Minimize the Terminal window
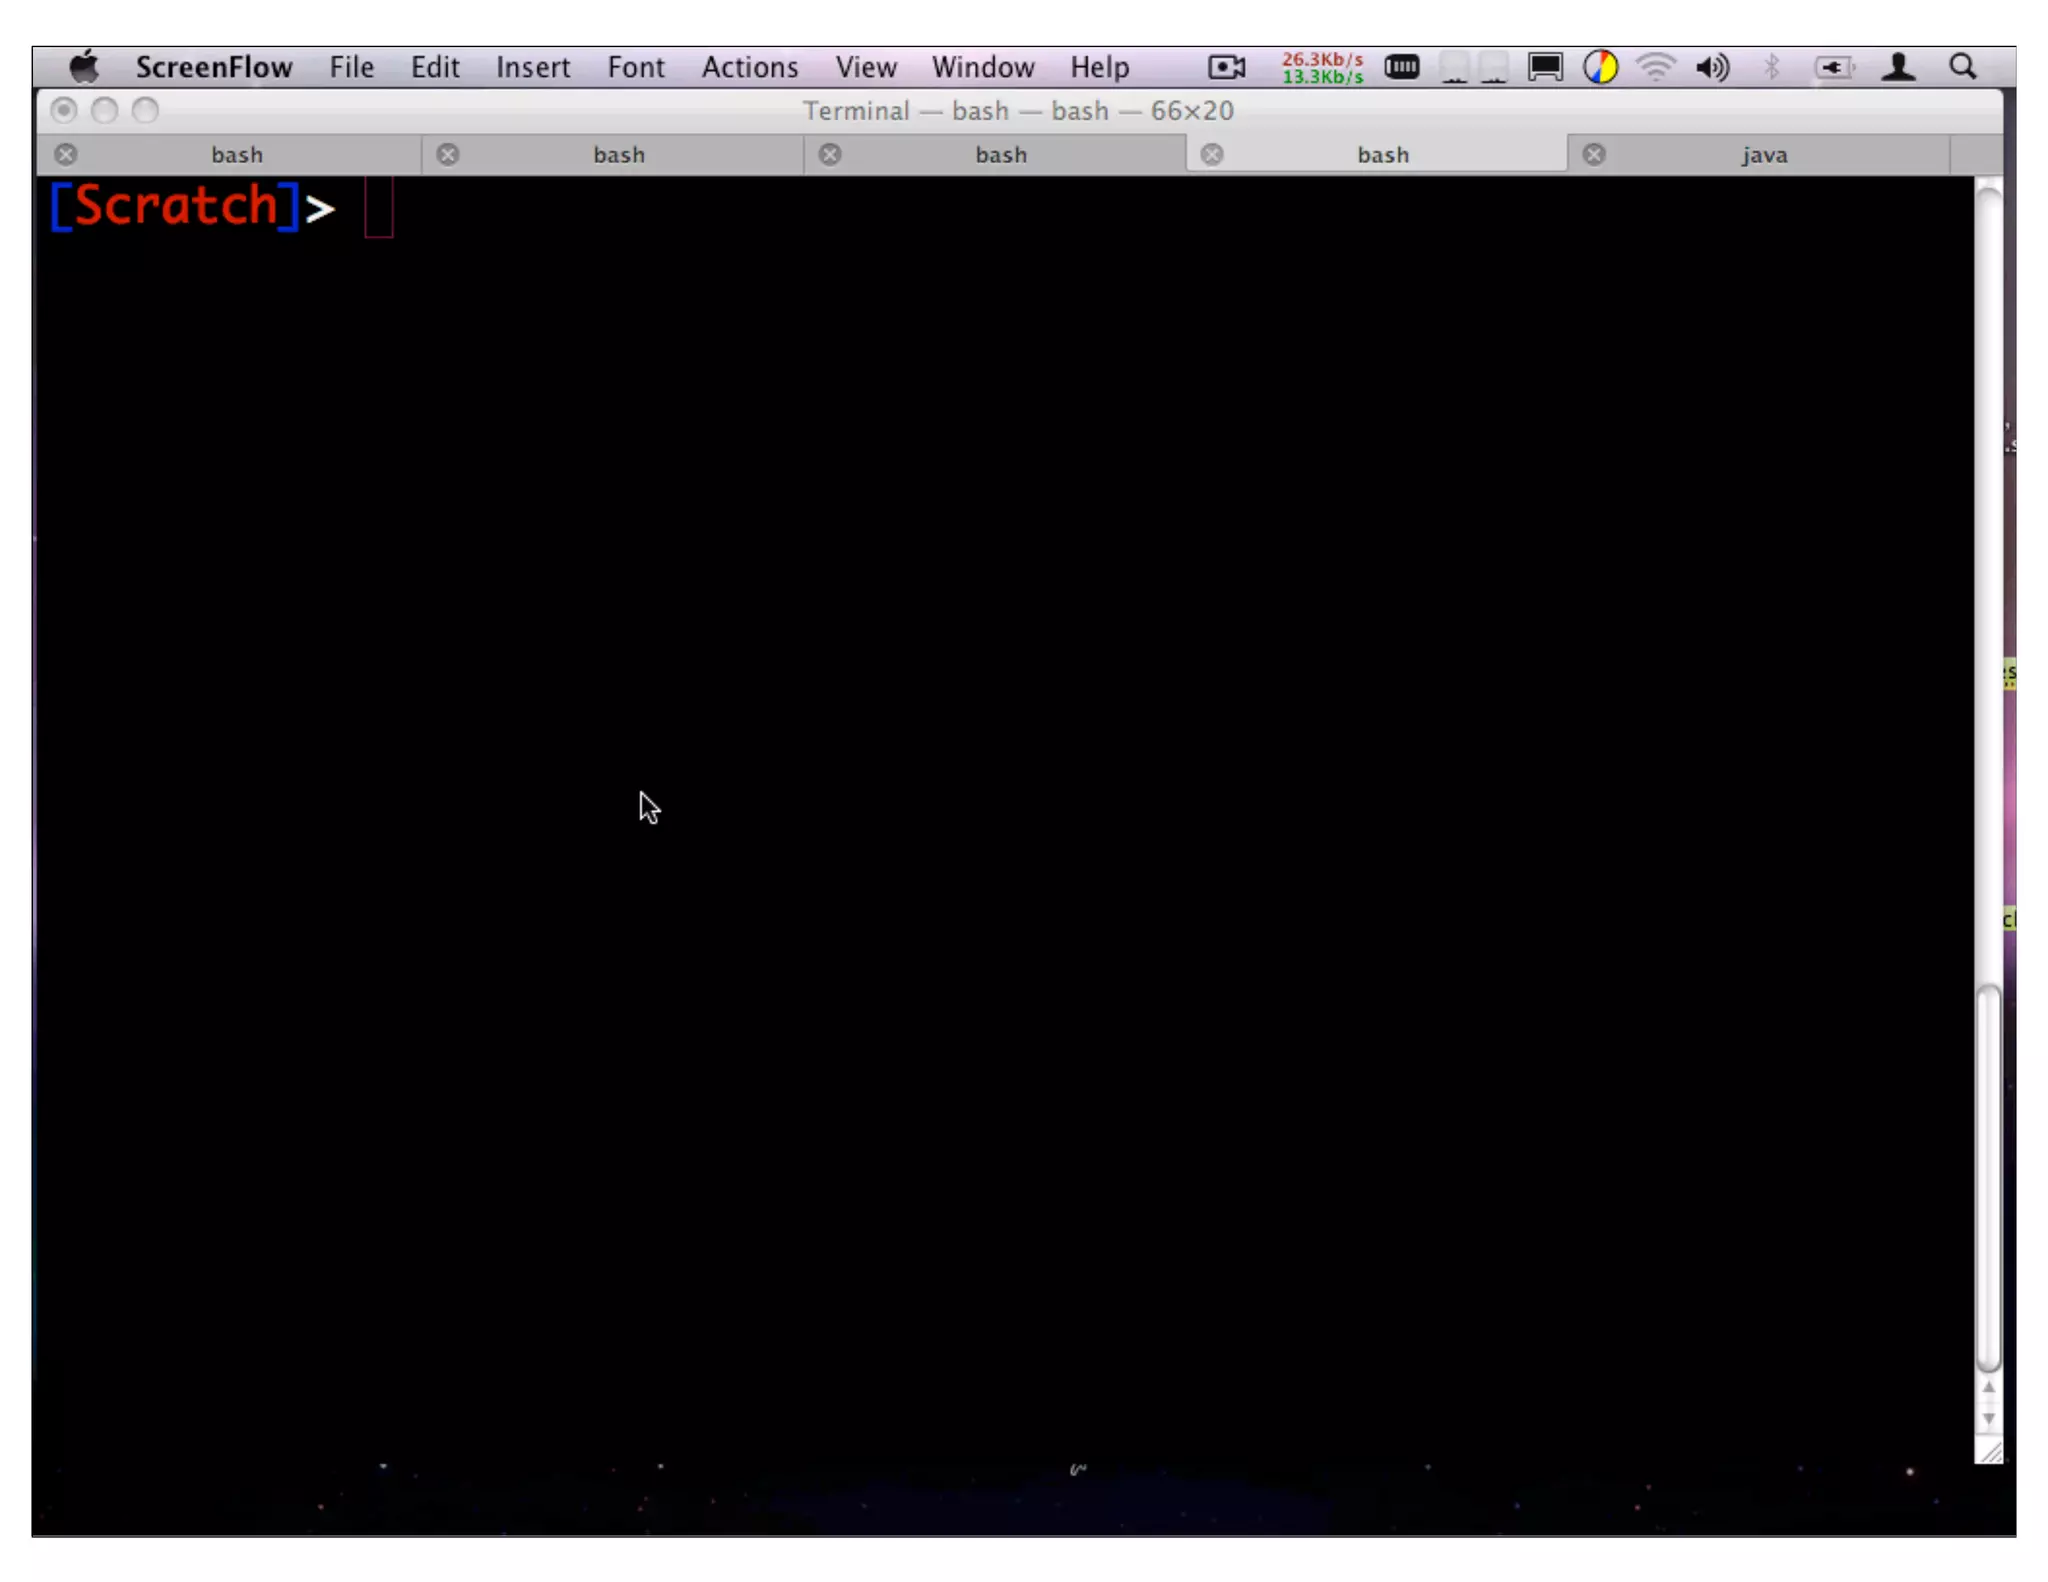Viewport: 2048px width, 1582px height. click(105, 110)
